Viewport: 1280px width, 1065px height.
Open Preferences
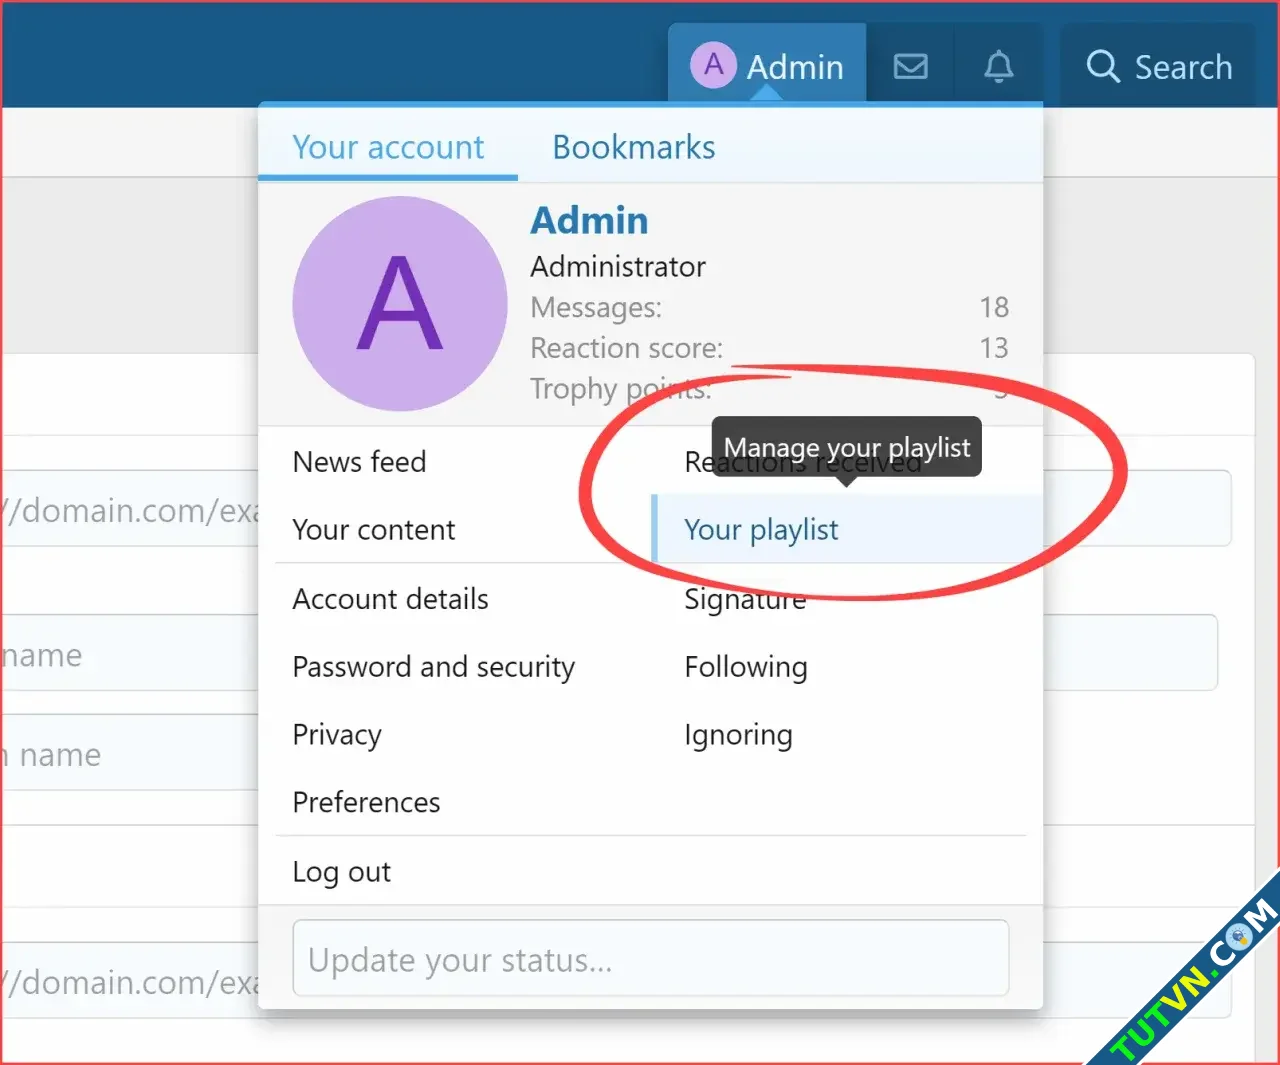[x=366, y=802]
